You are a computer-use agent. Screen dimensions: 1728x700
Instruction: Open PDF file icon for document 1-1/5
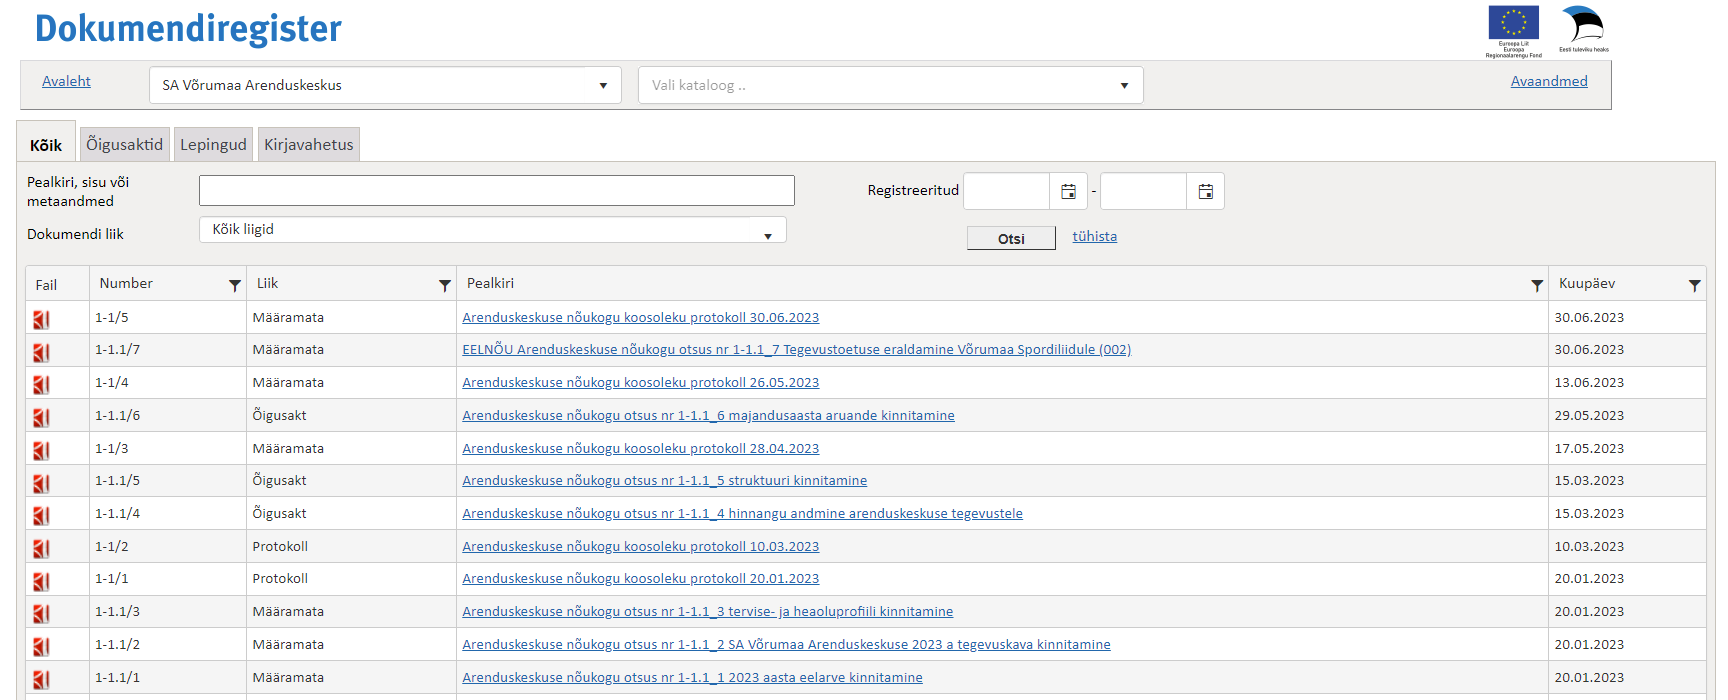coord(41,319)
